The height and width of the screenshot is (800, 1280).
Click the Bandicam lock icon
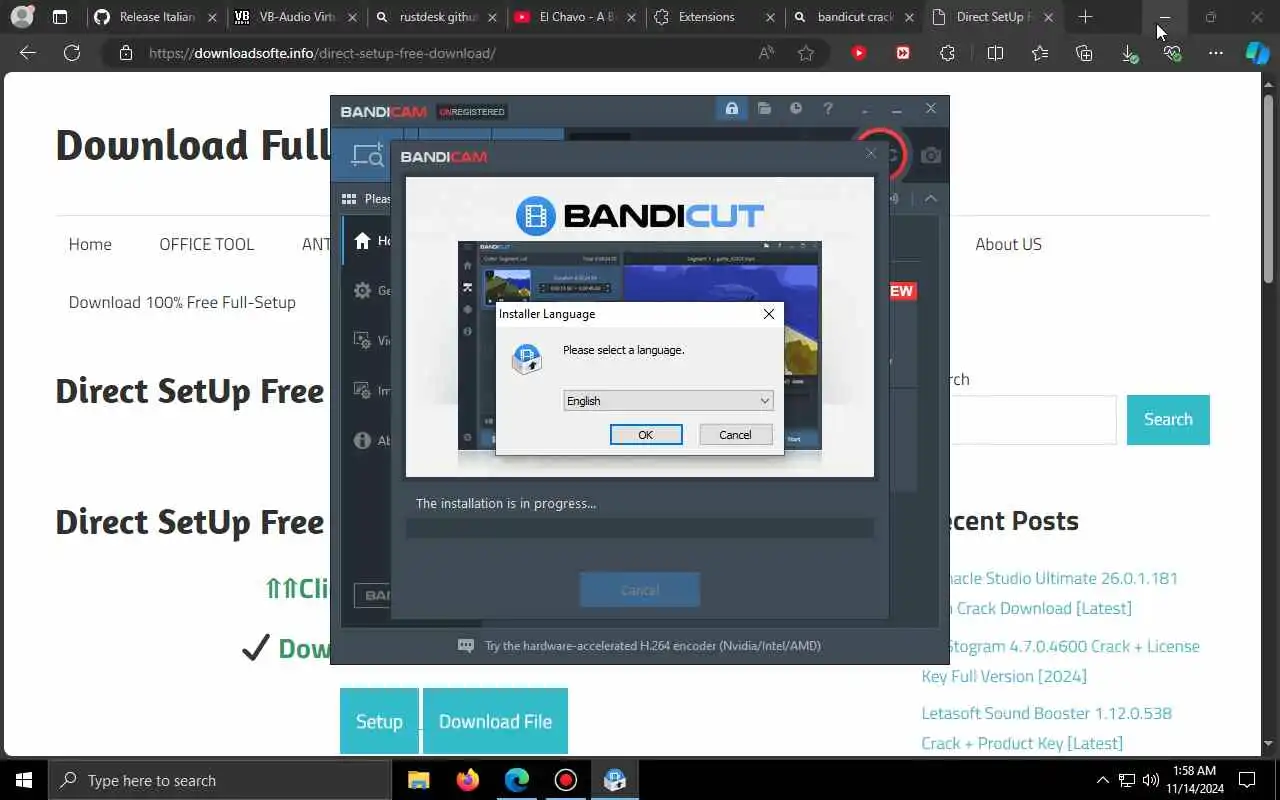[732, 109]
